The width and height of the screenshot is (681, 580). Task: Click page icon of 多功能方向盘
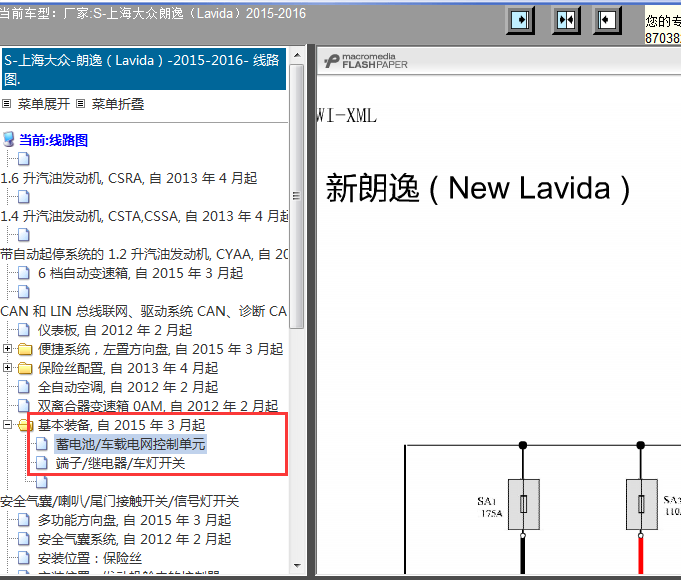pyautogui.click(x=23, y=520)
